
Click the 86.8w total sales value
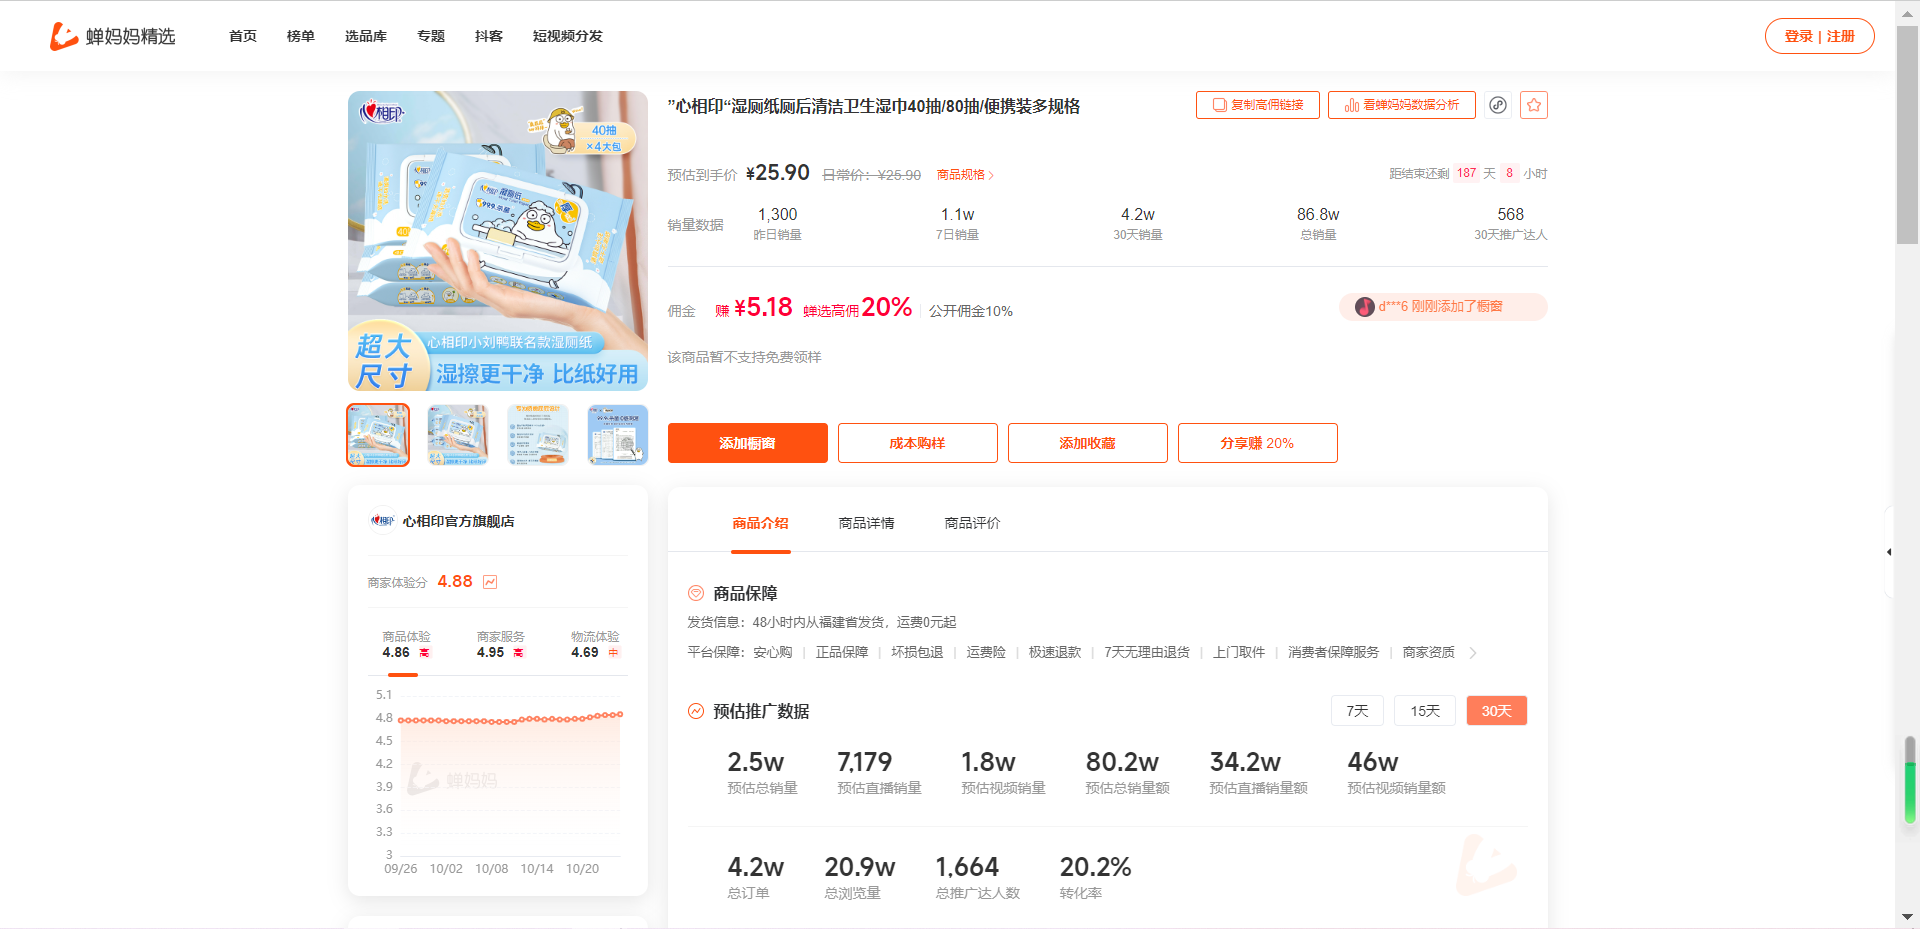(x=1318, y=214)
